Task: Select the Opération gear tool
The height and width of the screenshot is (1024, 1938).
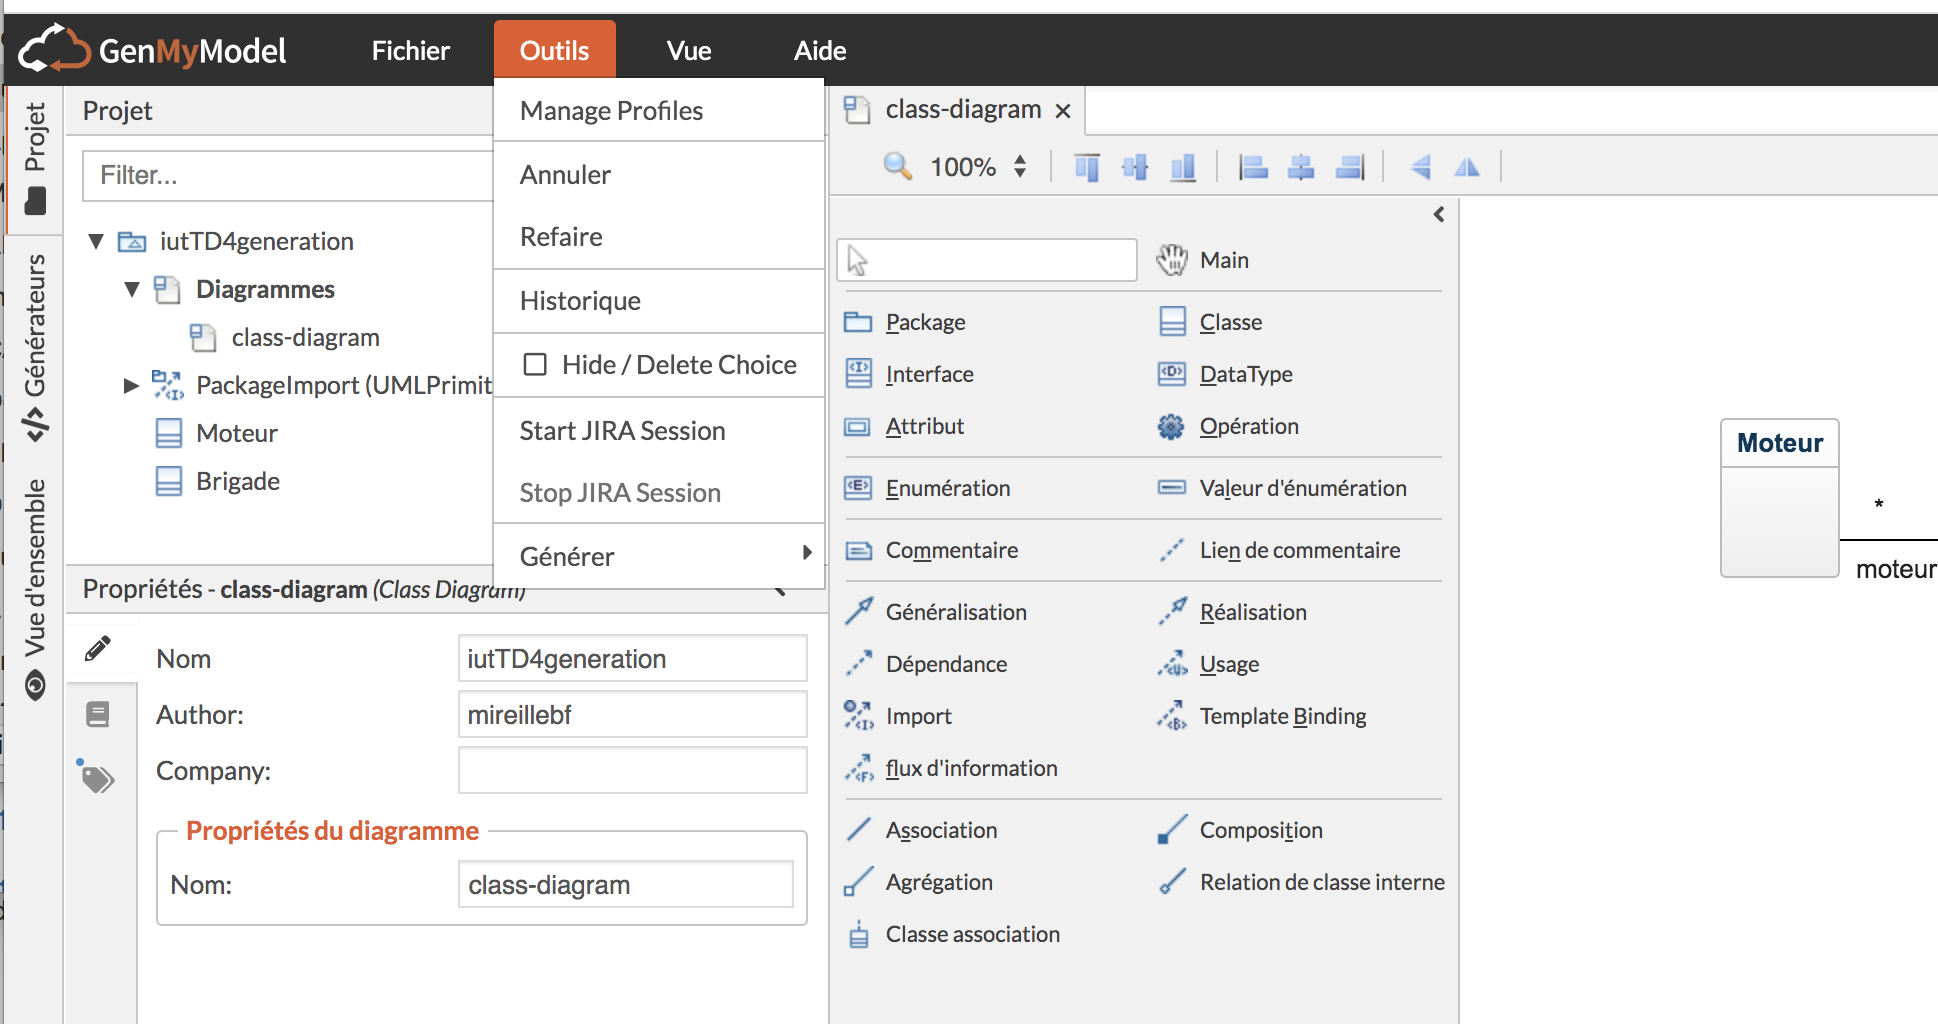Action: 1171,427
